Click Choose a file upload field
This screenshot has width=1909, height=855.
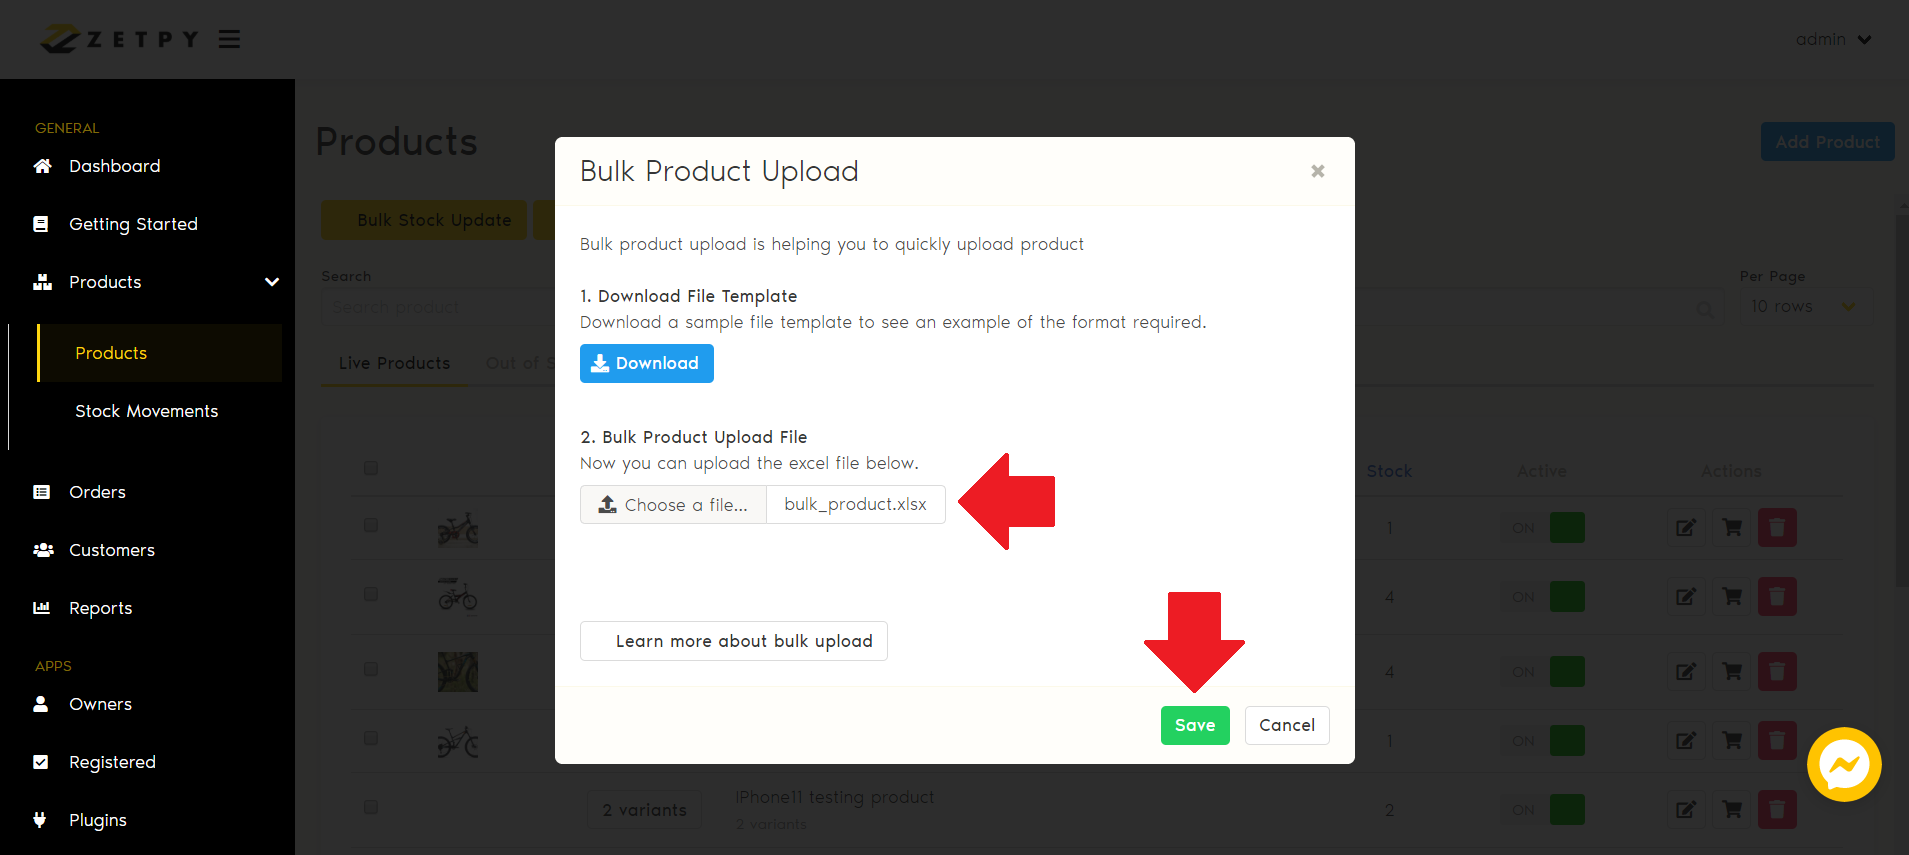pos(673,505)
